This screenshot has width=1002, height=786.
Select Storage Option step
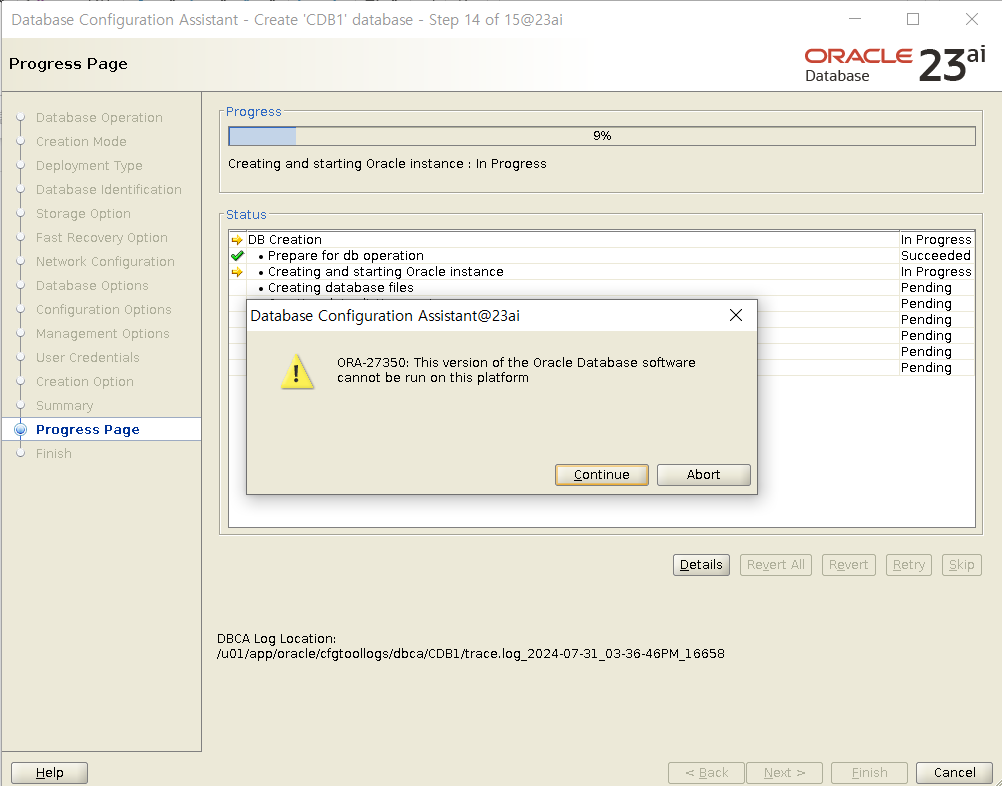pyautogui.click(x=83, y=213)
